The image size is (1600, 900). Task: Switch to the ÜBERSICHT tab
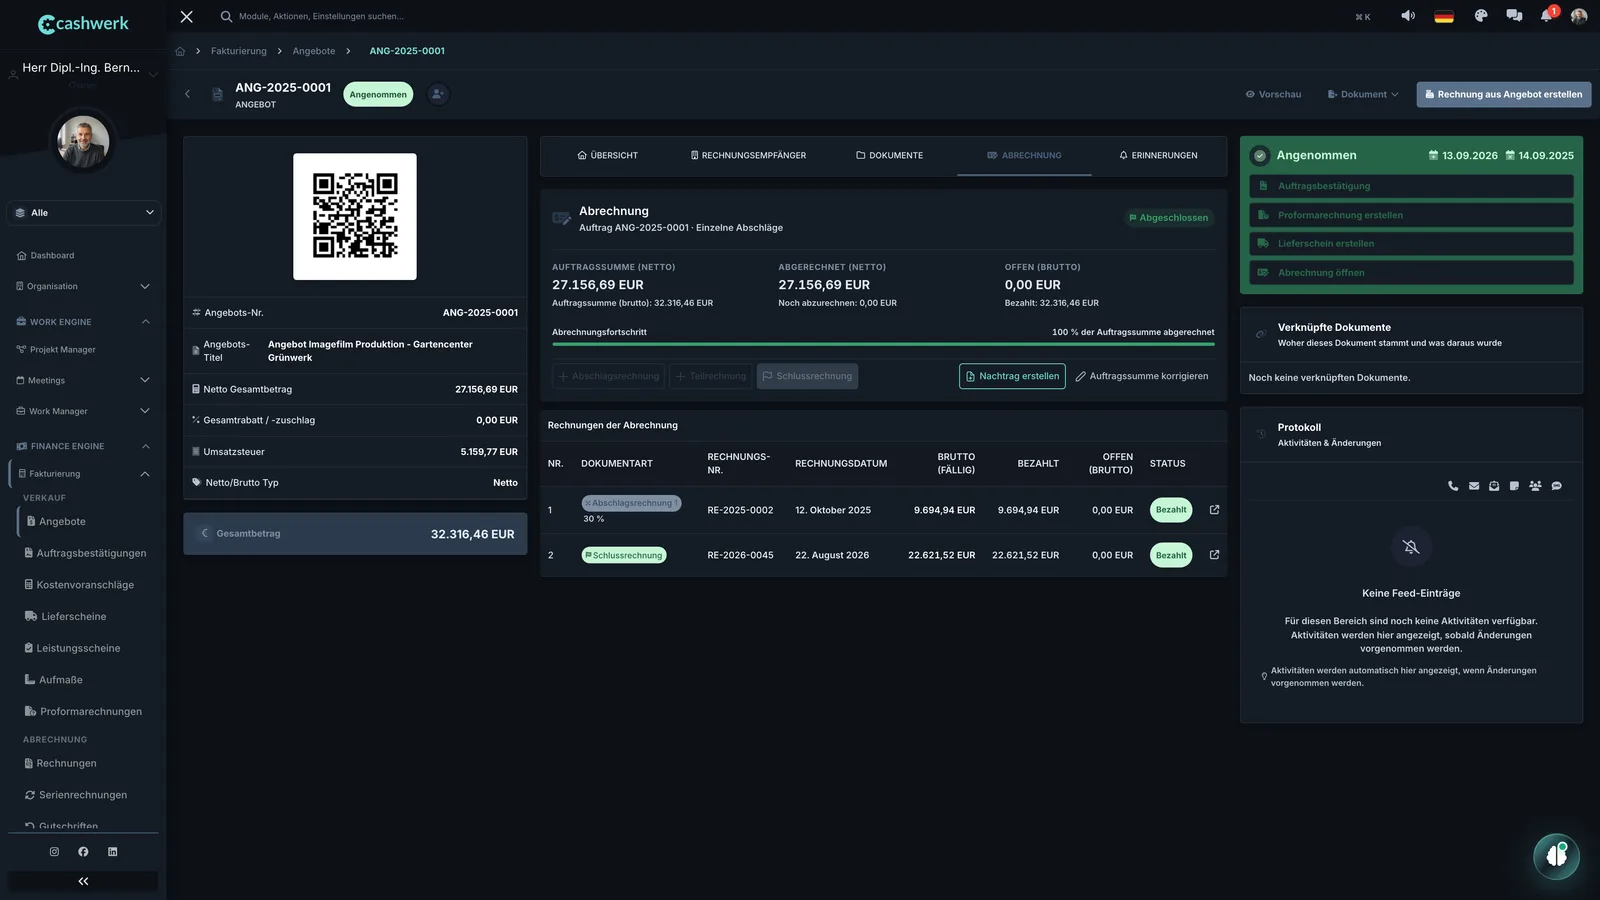tap(607, 156)
